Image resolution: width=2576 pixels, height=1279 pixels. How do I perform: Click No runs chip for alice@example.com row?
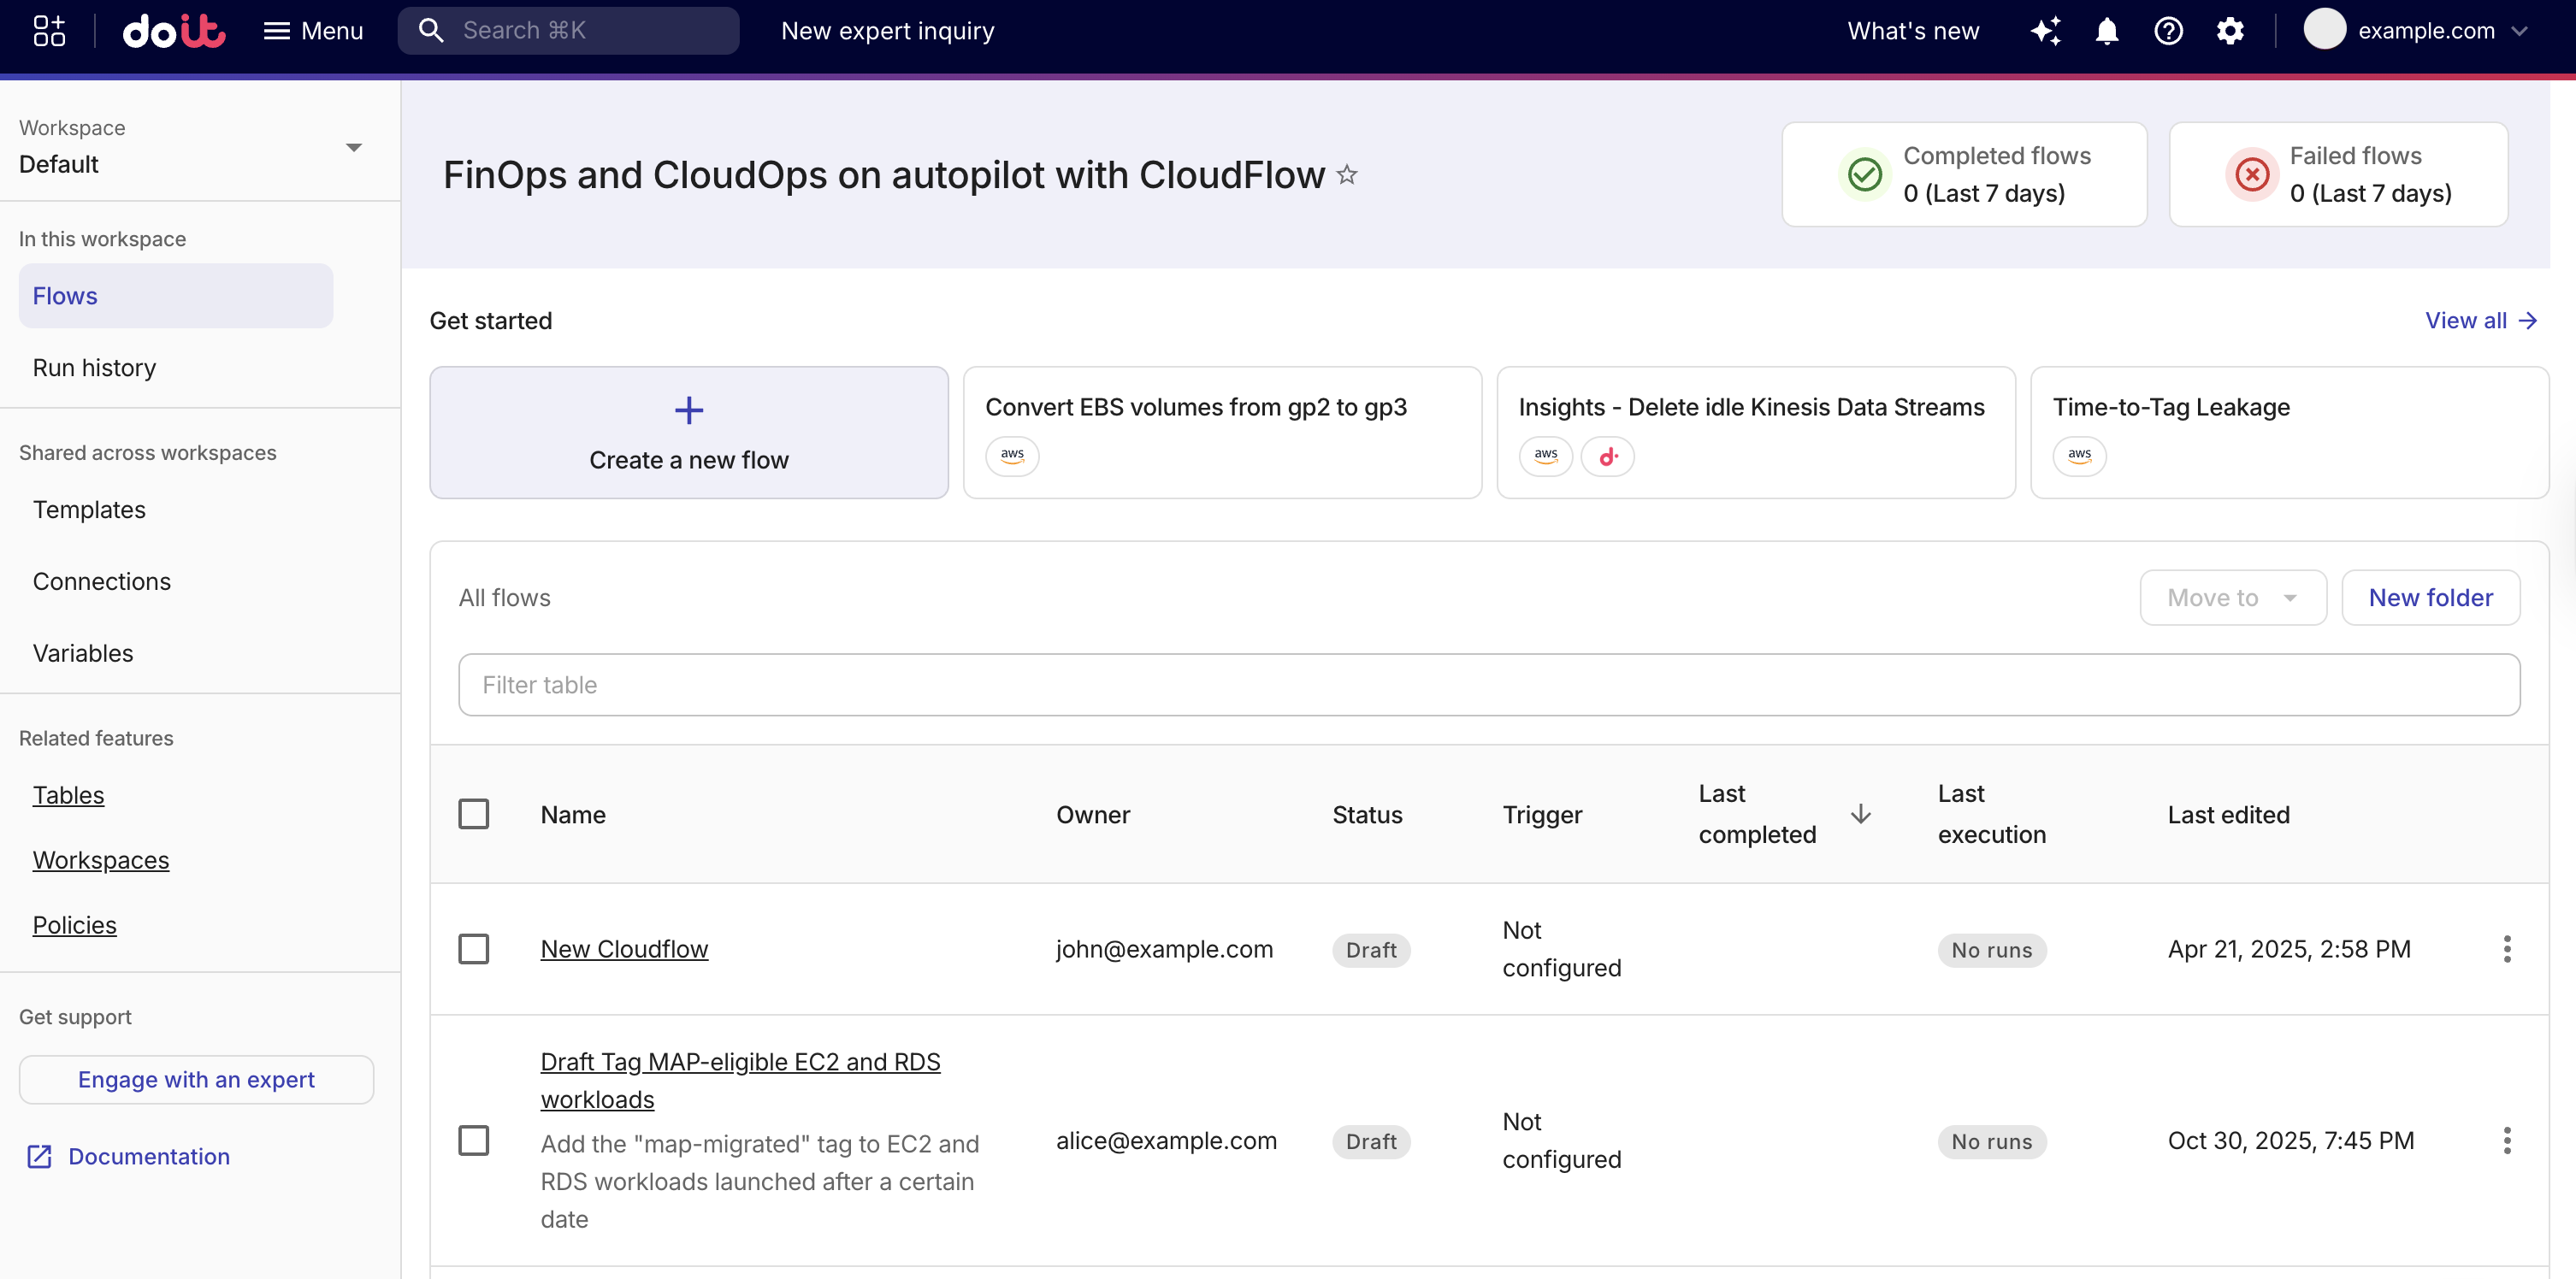[1991, 1142]
